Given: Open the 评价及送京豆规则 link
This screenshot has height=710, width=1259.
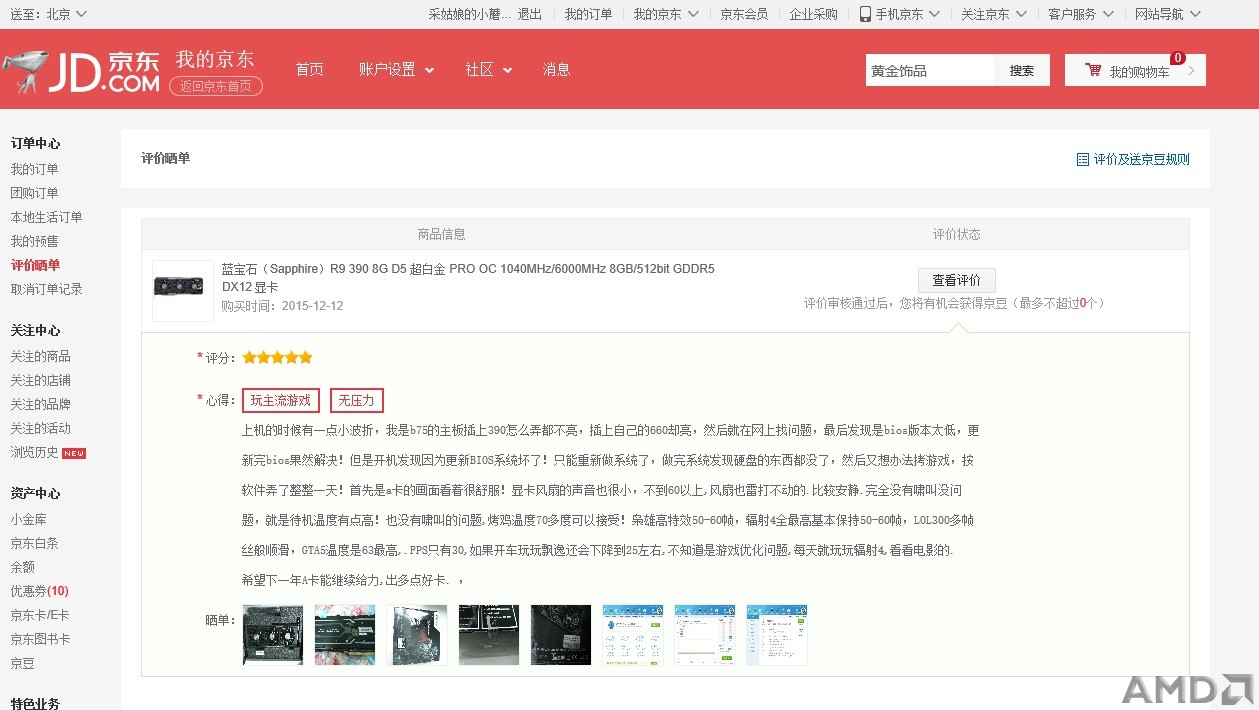Looking at the screenshot, I should tap(1141, 159).
